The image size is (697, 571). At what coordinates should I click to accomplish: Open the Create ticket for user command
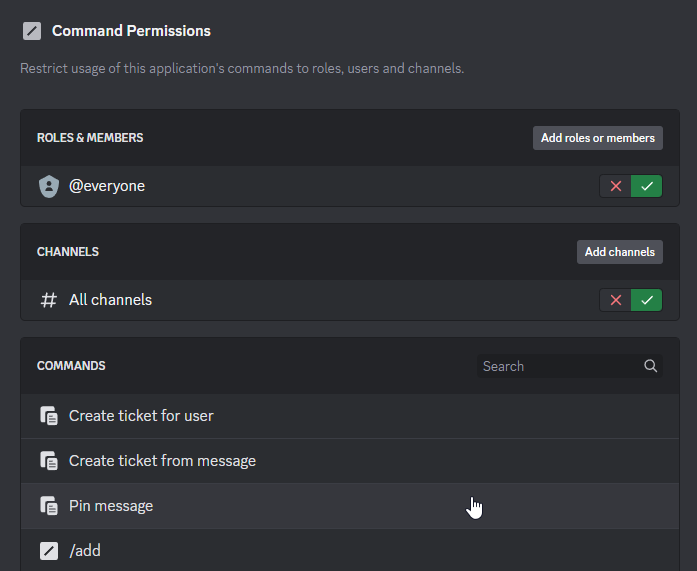(x=141, y=416)
